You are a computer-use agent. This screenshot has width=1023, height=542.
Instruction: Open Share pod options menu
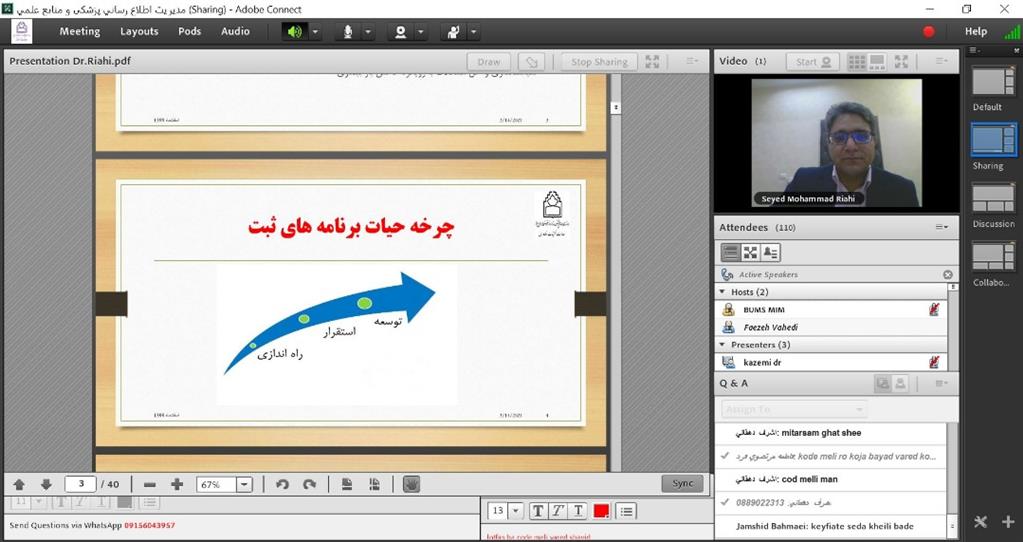tap(692, 61)
